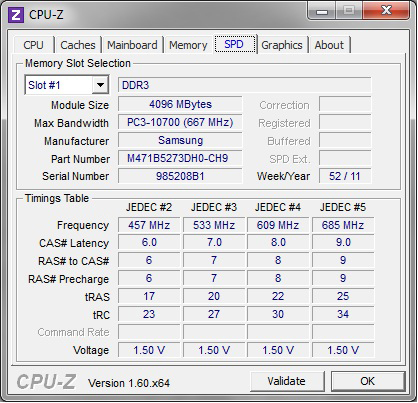Click the empty JEDEC #2 Command Rate cell
Image resolution: width=418 pixels, height=403 pixels.
tap(149, 332)
